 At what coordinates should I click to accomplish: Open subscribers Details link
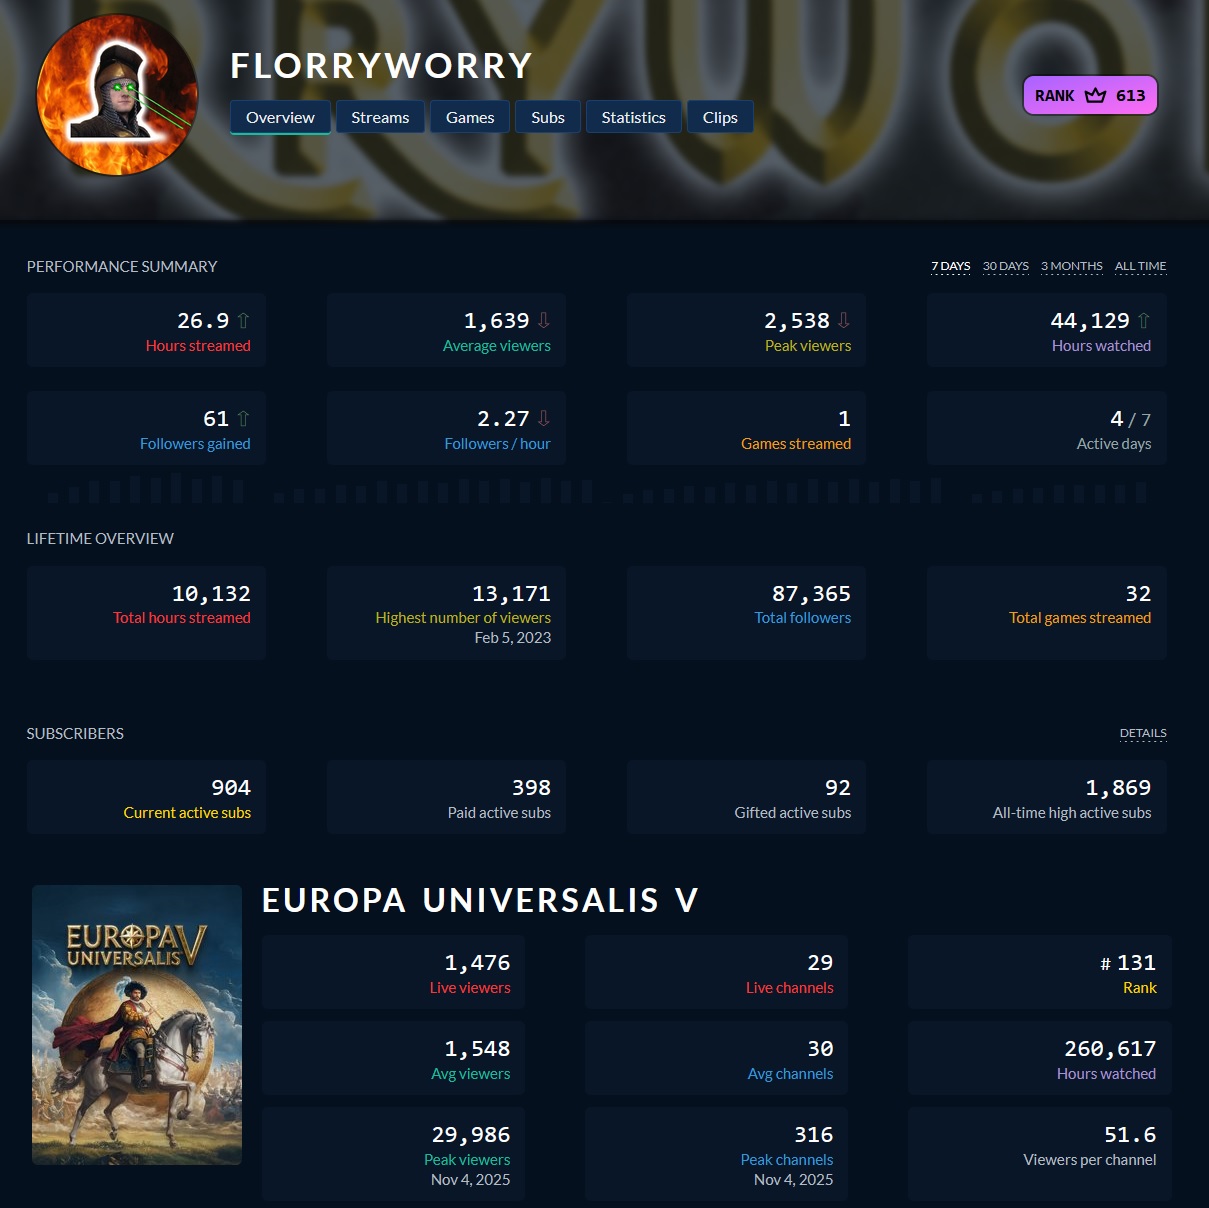pos(1143,733)
